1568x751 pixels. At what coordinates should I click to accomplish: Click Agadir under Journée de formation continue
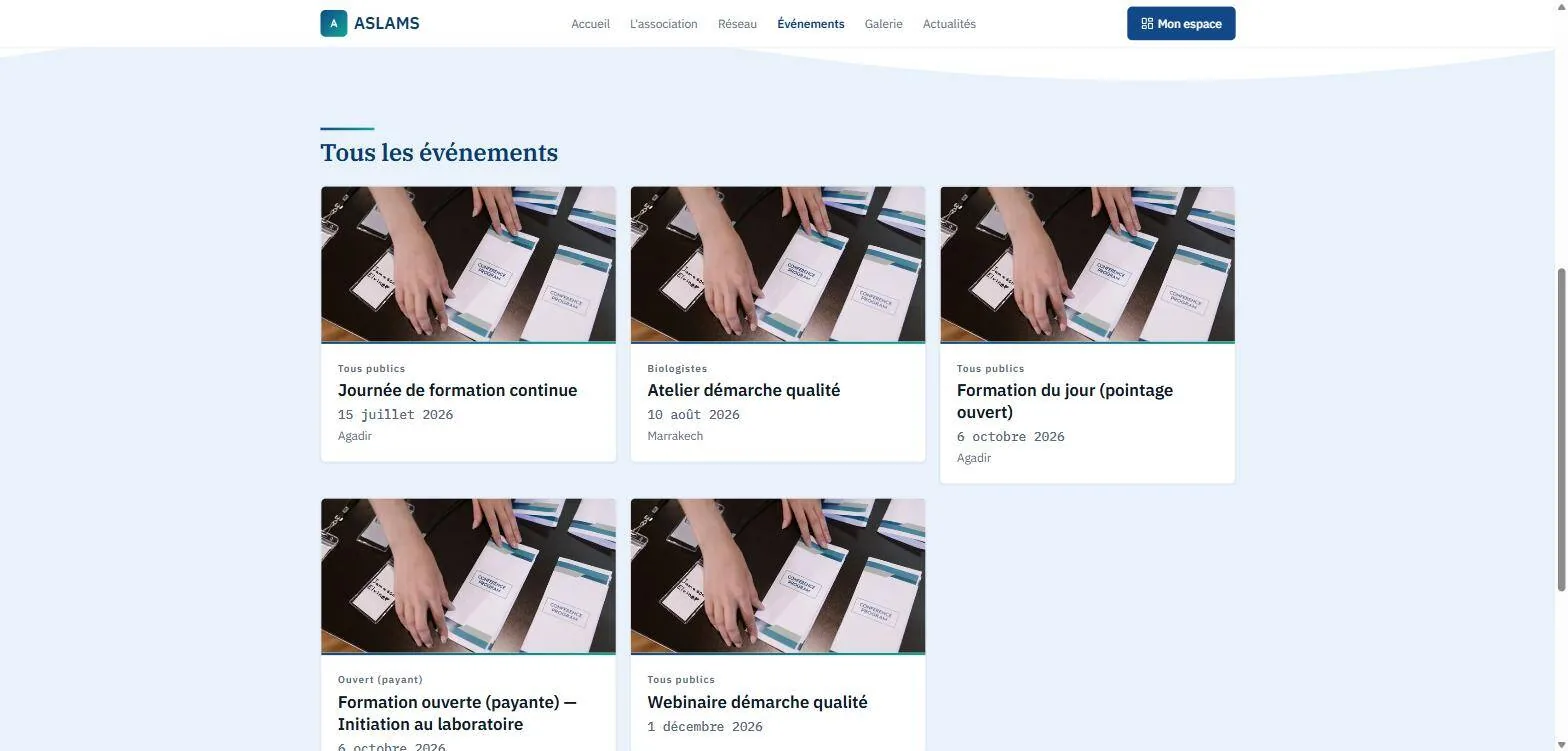coord(355,436)
